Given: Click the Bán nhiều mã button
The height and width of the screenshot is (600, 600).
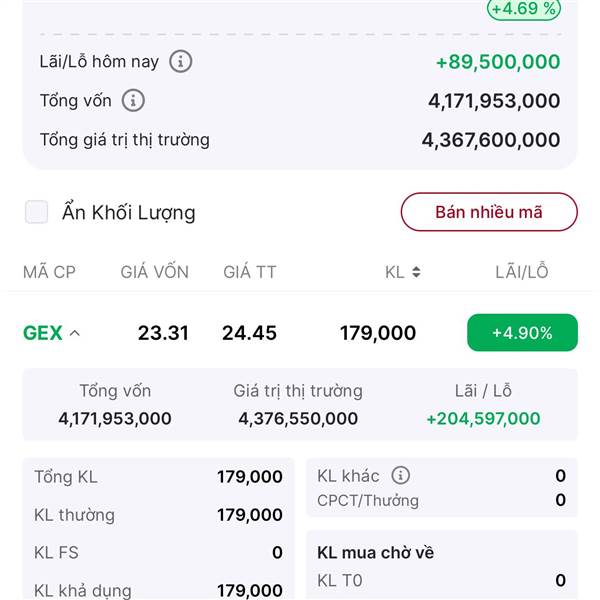Looking at the screenshot, I should tap(489, 212).
